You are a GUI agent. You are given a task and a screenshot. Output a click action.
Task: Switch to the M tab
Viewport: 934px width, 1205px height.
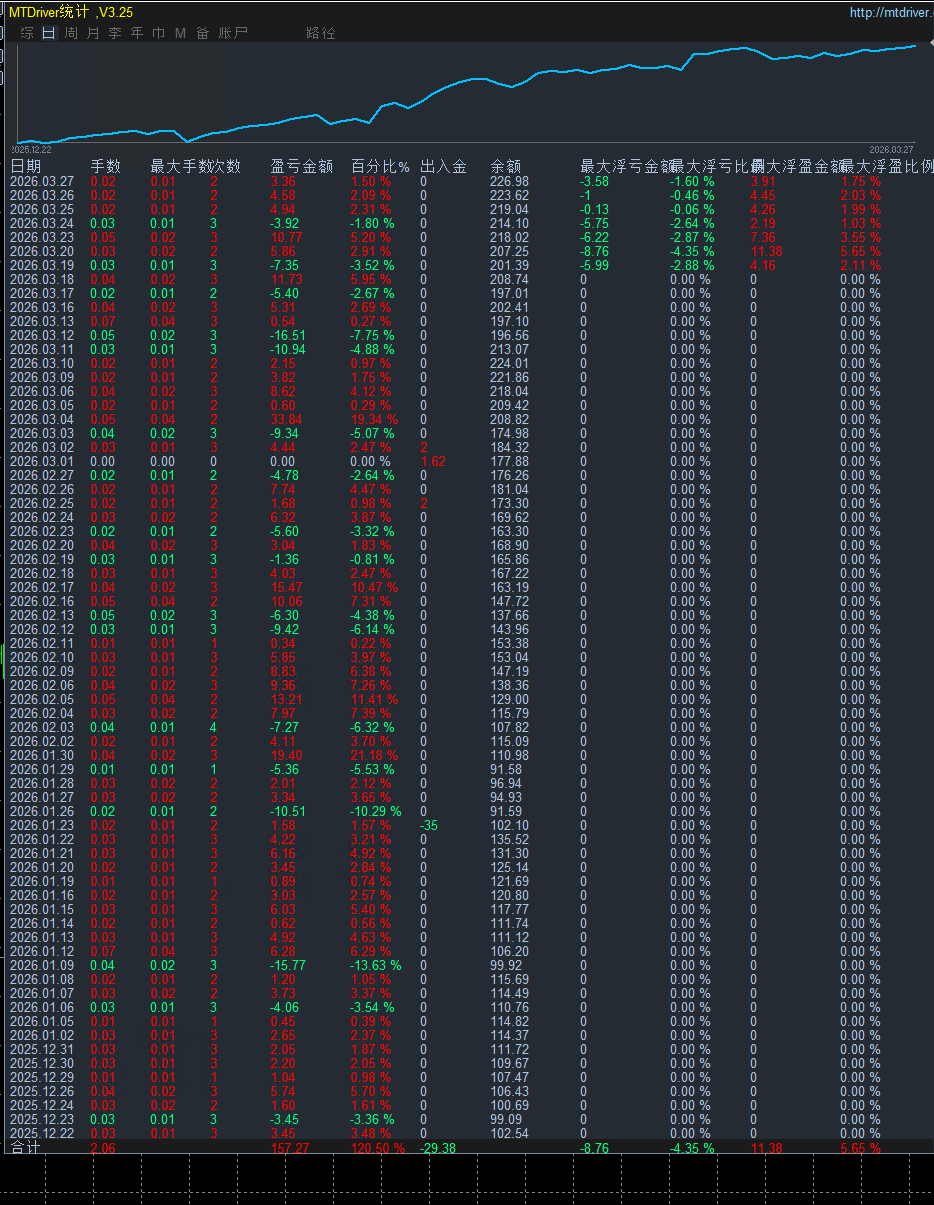pos(180,33)
